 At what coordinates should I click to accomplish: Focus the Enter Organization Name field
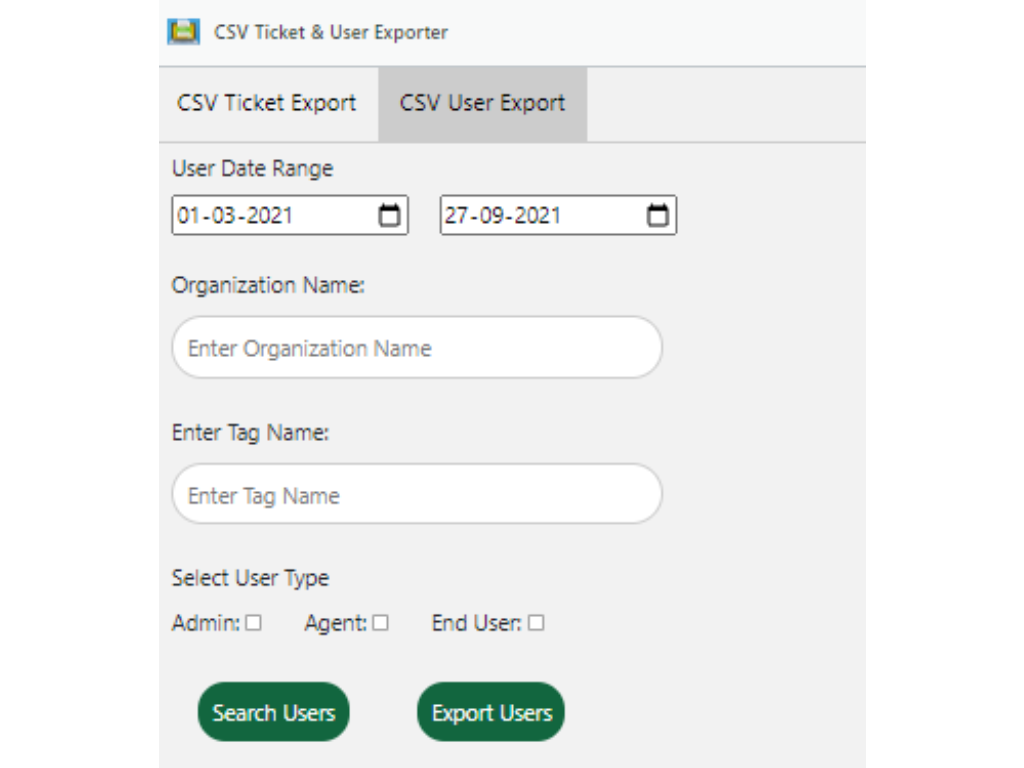tap(417, 348)
